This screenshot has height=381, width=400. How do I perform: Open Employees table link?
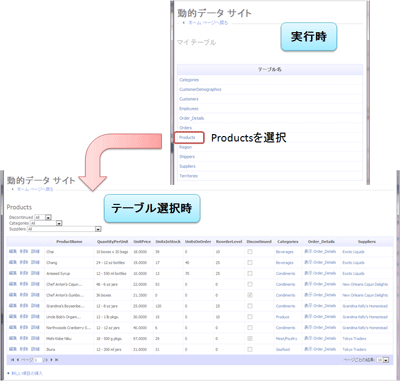click(x=189, y=109)
